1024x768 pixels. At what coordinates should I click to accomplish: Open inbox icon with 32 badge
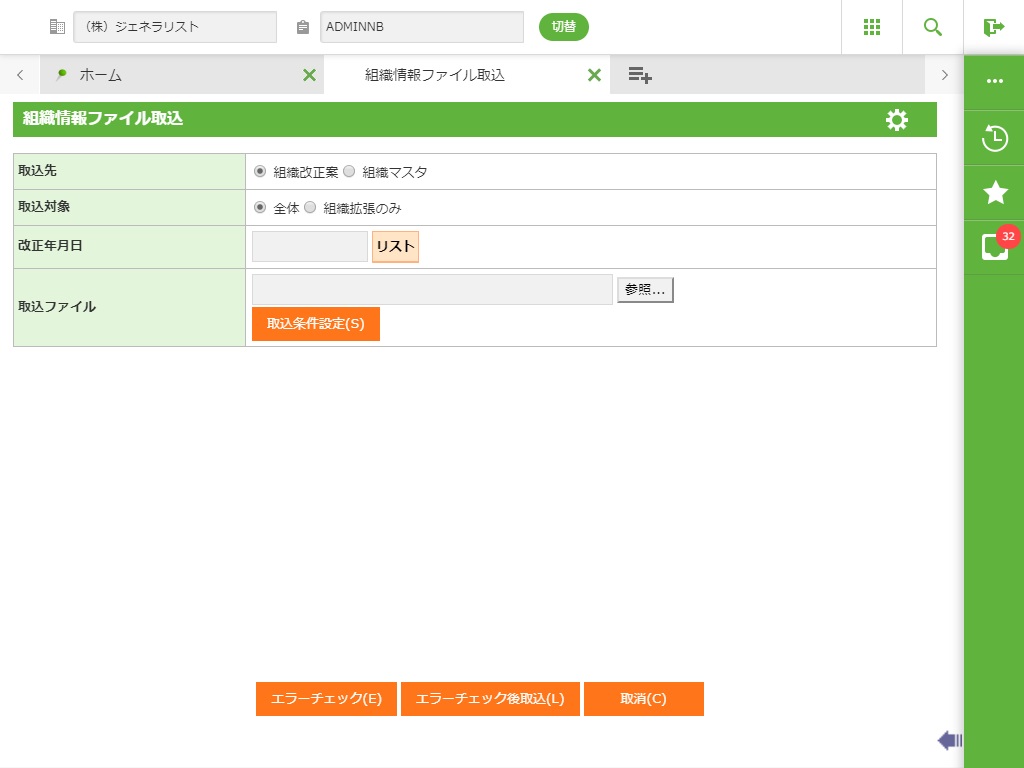[x=994, y=247]
